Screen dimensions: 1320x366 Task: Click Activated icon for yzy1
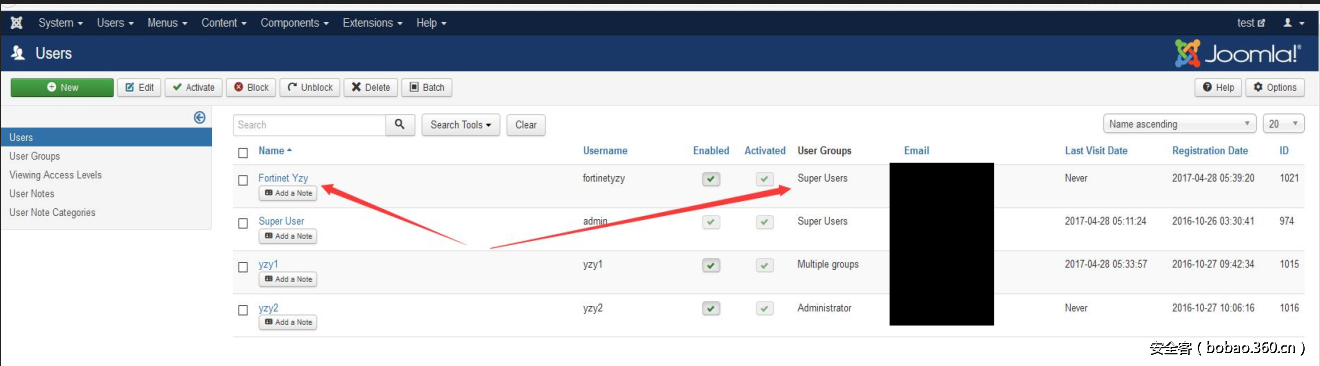pyautogui.click(x=765, y=265)
